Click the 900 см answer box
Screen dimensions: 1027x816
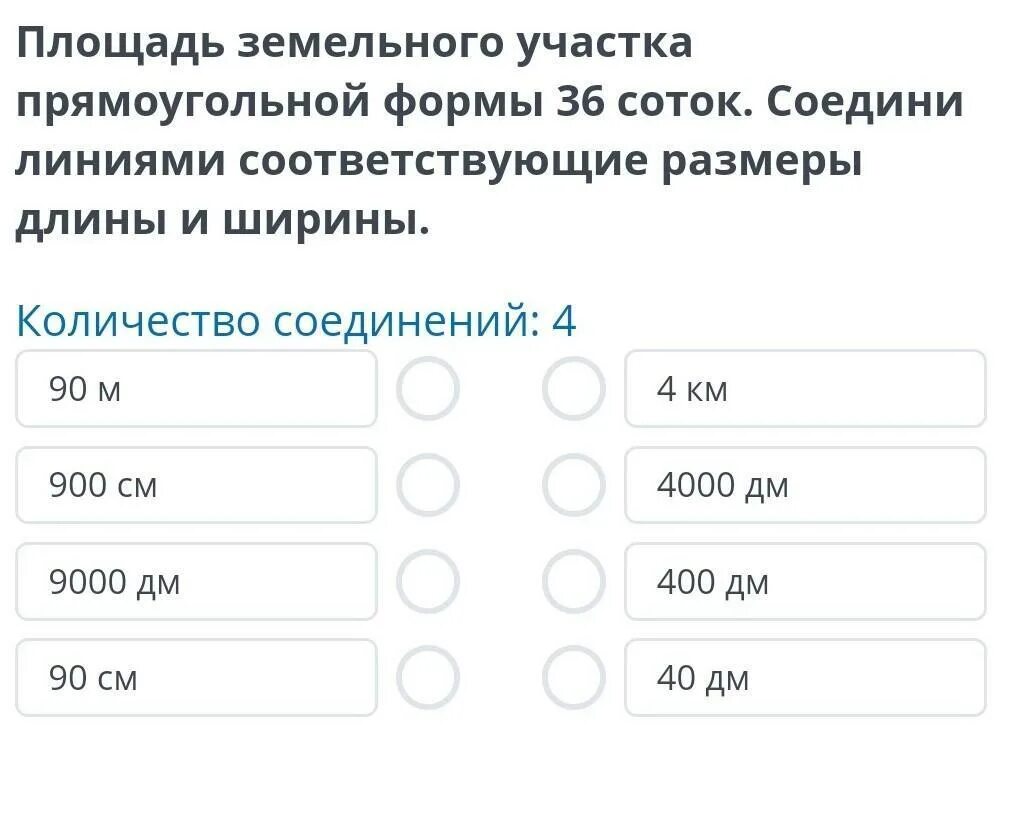coord(196,485)
